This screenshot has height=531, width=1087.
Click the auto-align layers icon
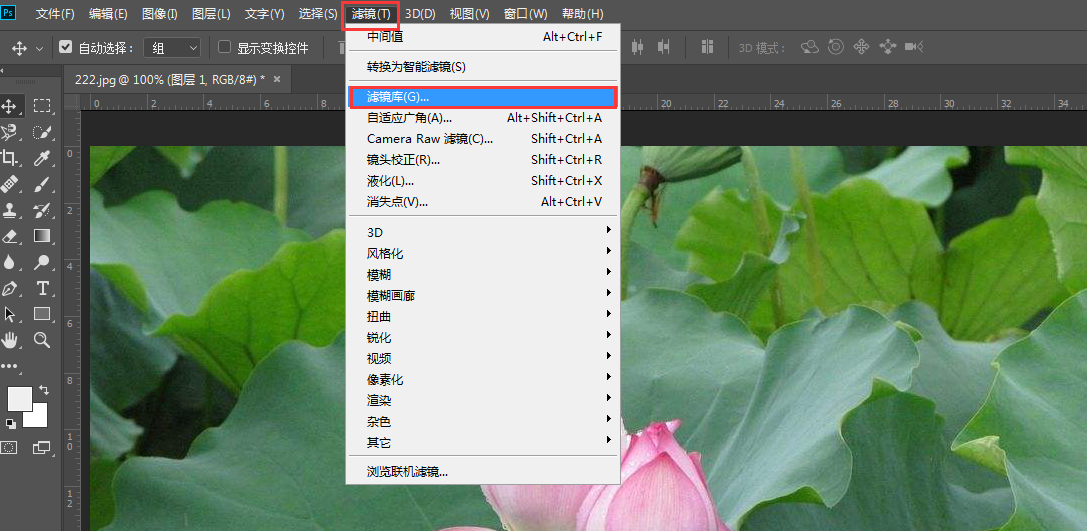tap(707, 47)
